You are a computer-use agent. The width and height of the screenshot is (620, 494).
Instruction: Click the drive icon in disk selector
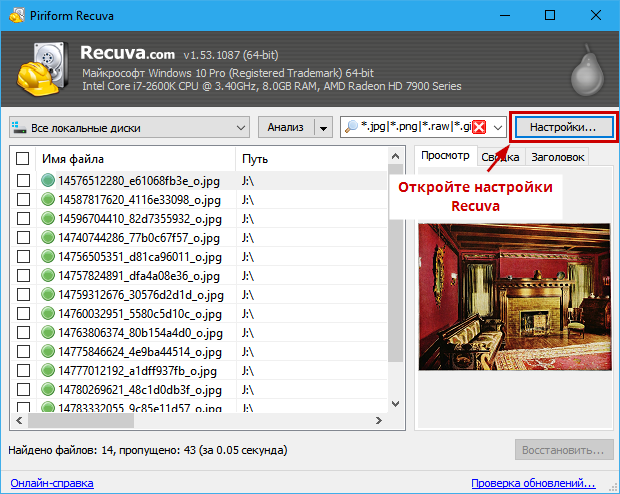pyautogui.click(x=19, y=127)
